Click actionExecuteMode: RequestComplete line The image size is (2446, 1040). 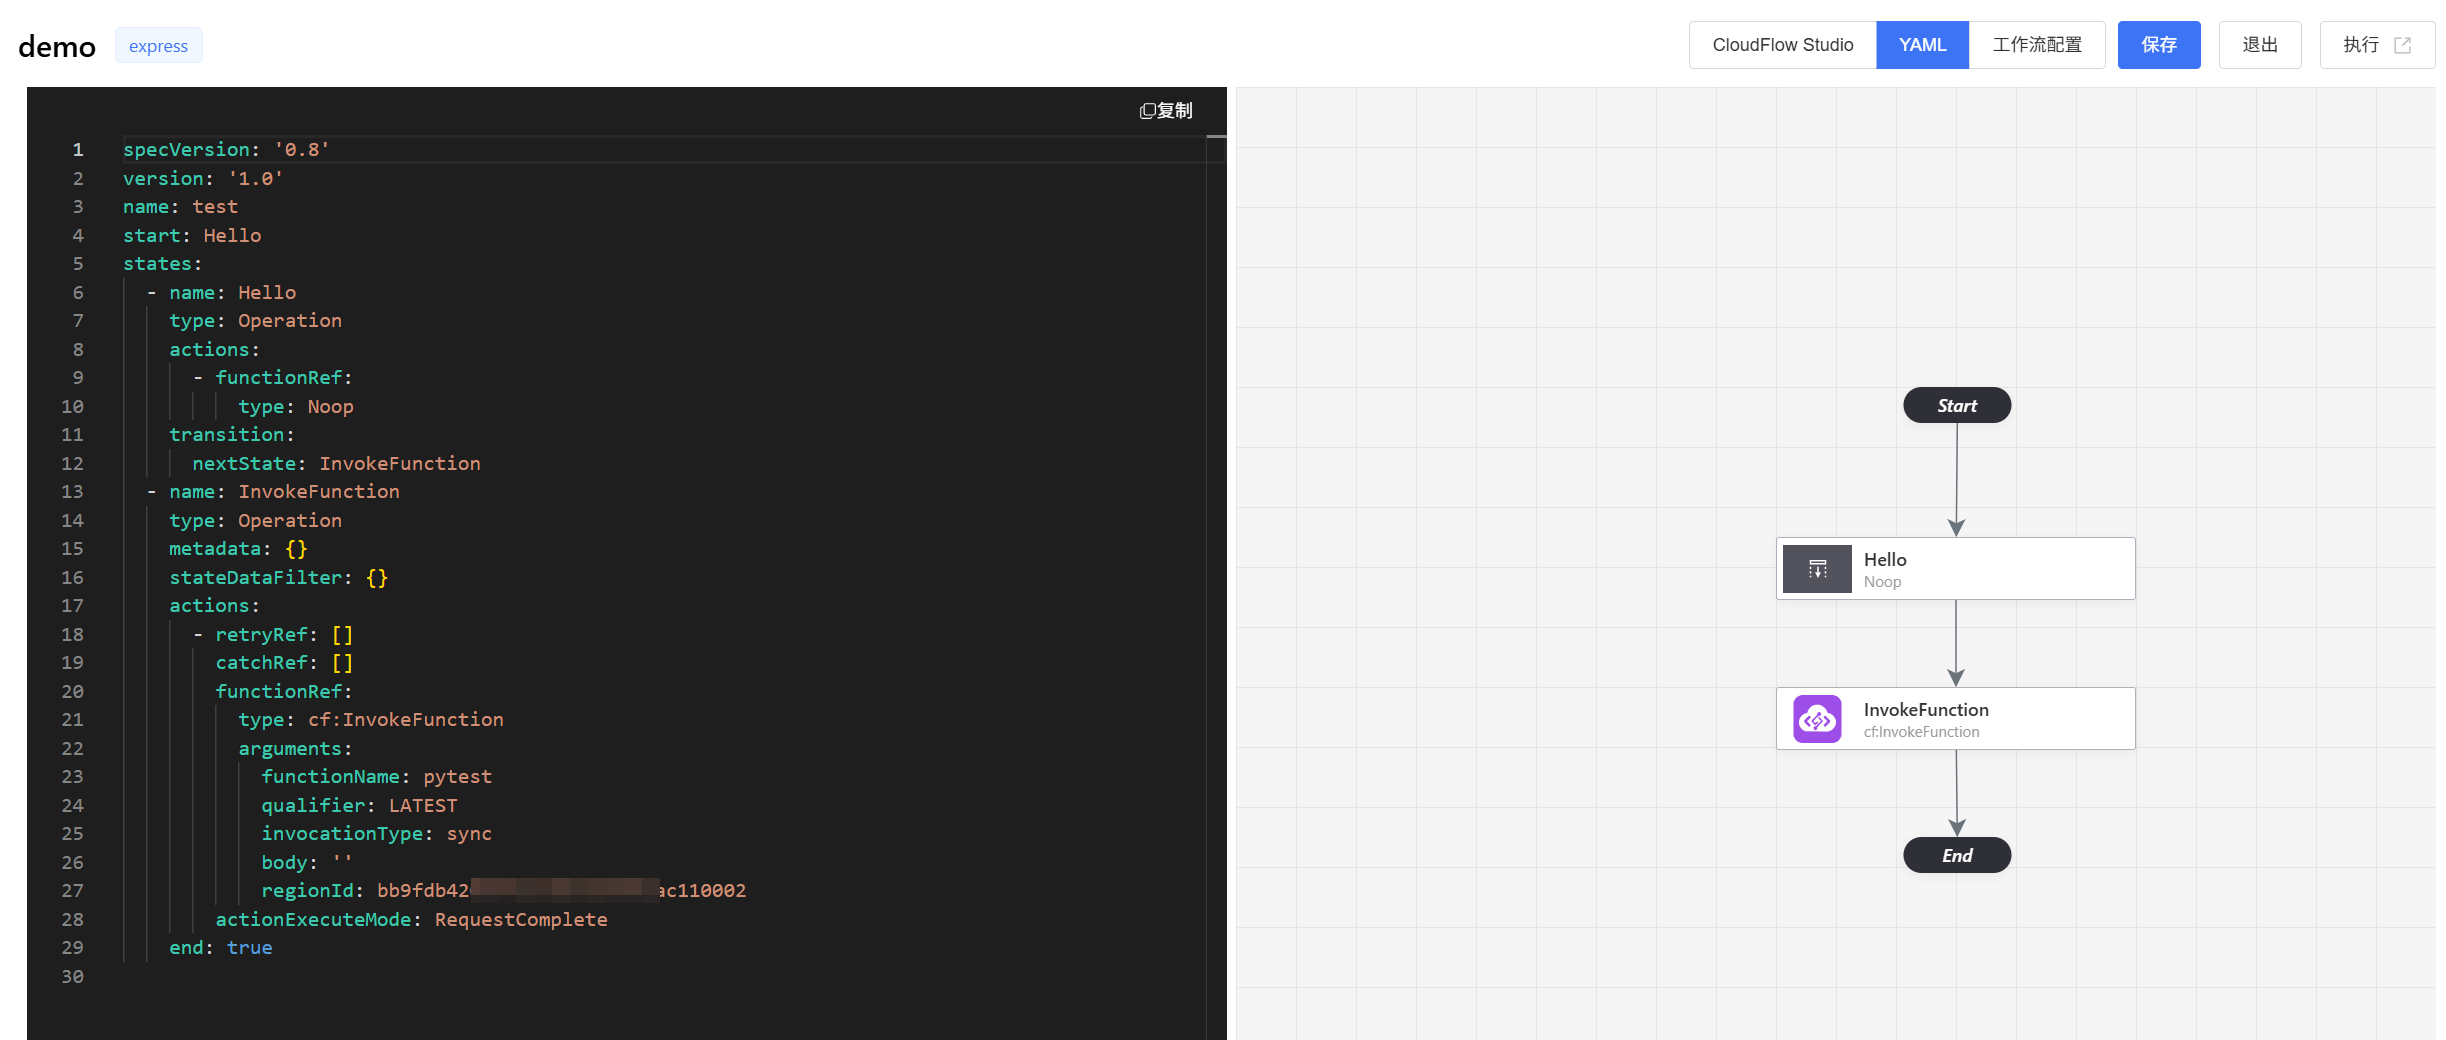tap(411, 919)
